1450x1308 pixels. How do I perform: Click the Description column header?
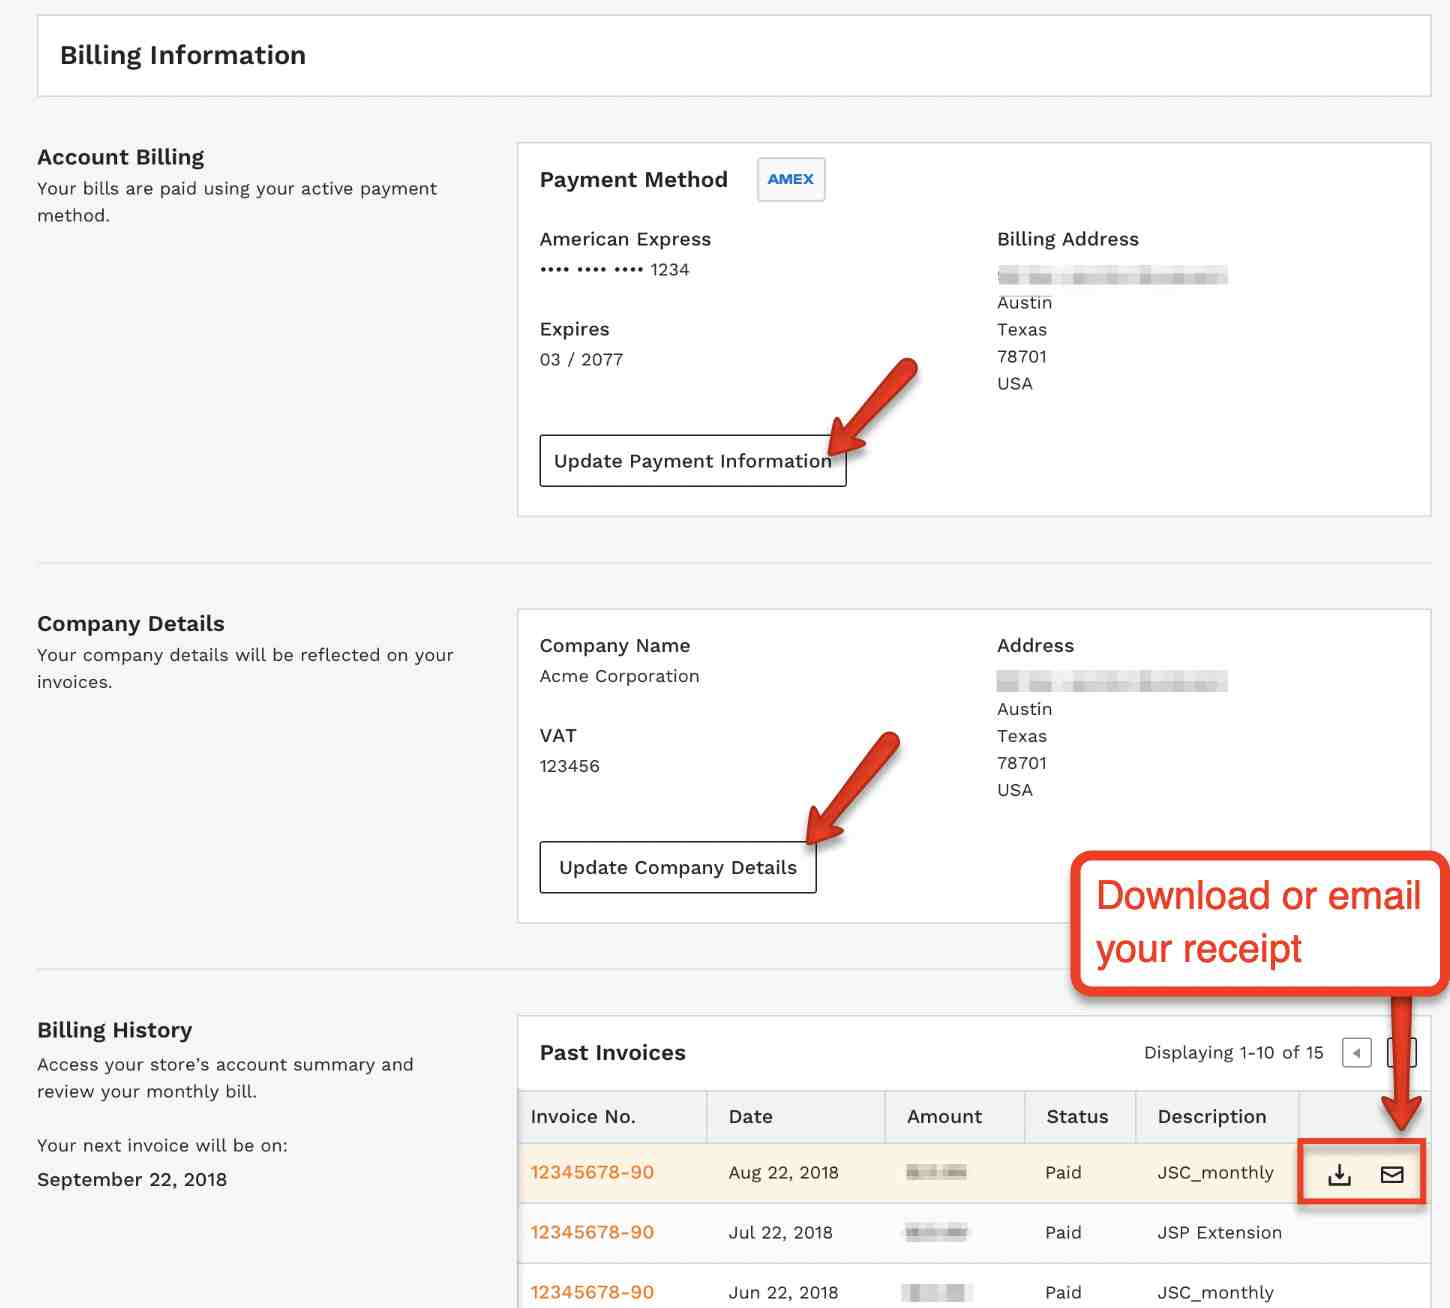point(1211,1117)
